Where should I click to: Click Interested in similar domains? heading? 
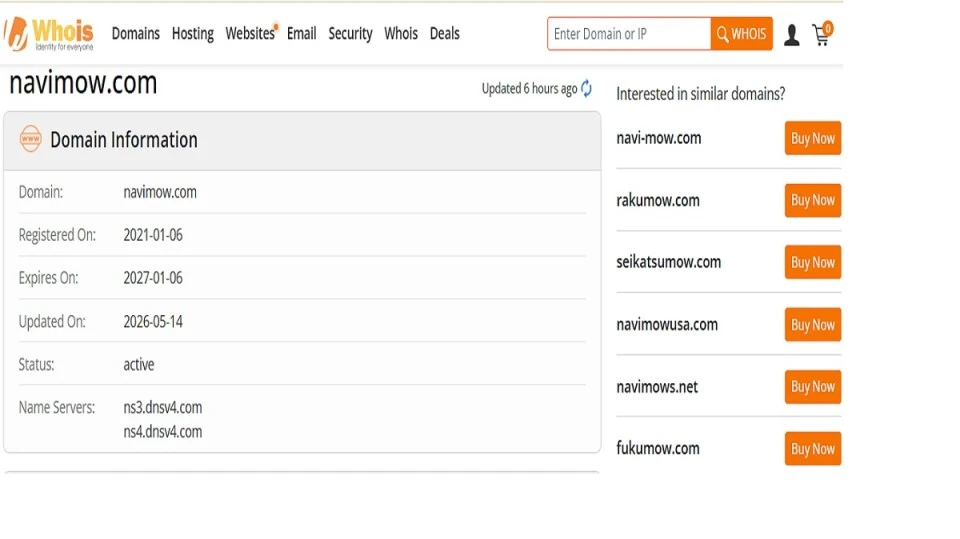click(x=700, y=94)
